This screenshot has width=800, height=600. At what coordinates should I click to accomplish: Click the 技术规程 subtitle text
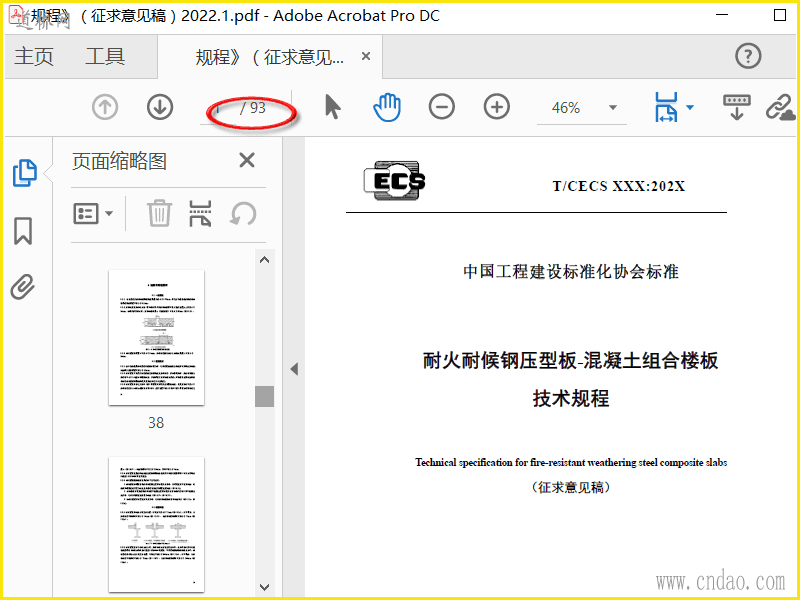click(x=571, y=398)
